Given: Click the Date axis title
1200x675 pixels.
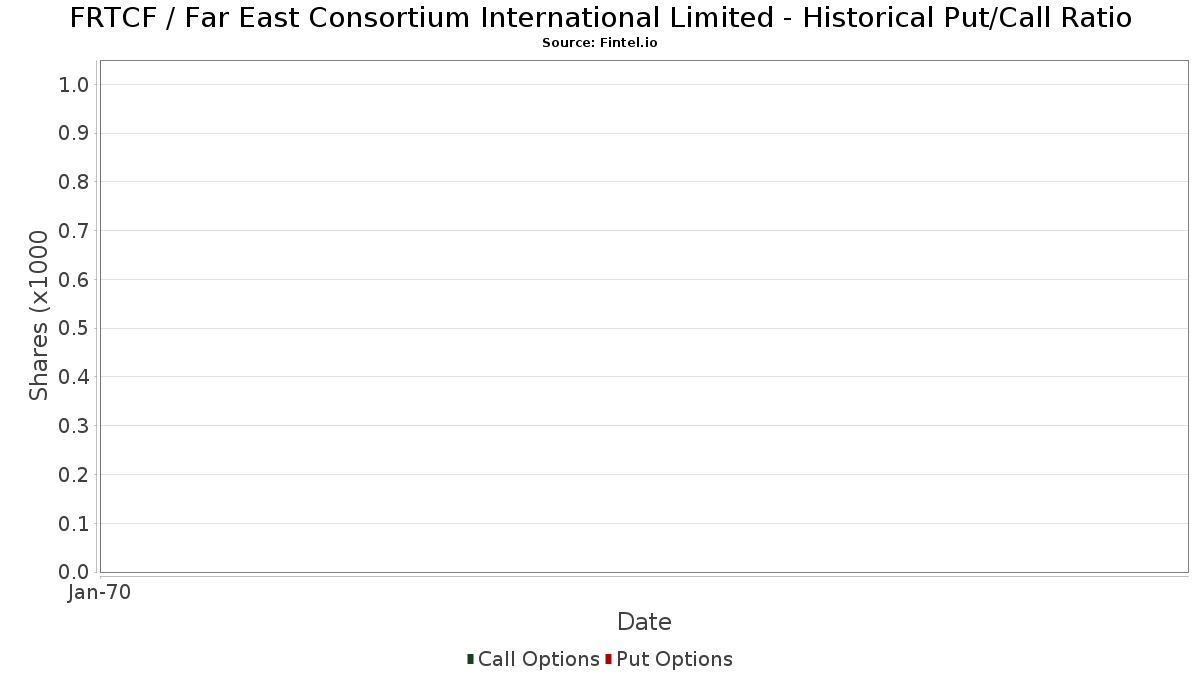Looking at the screenshot, I should coord(644,622).
